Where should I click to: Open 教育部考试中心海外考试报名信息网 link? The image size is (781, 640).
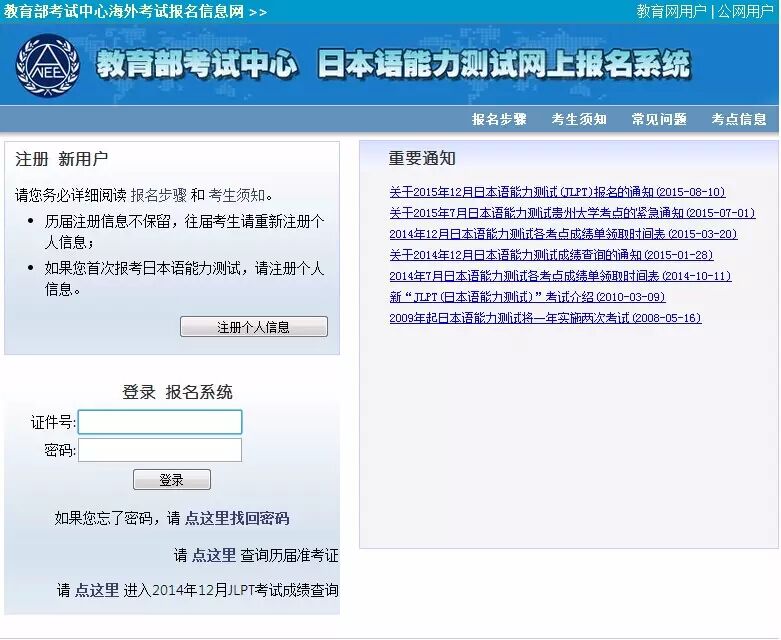click(135, 11)
